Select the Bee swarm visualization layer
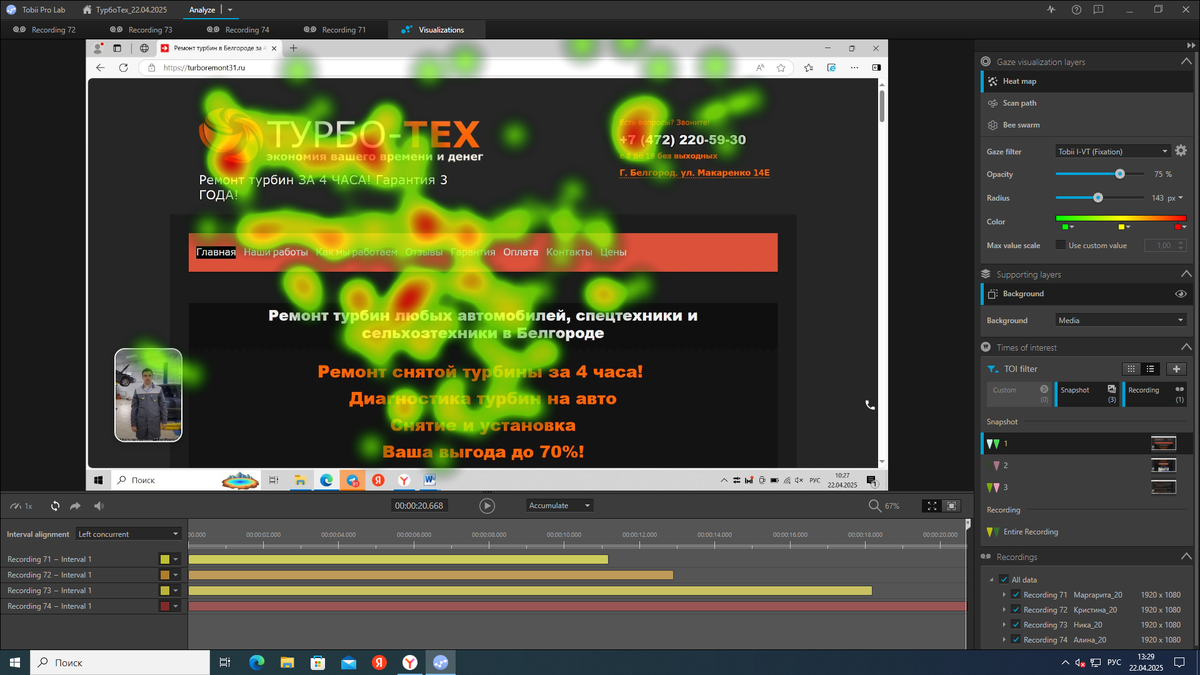The width and height of the screenshot is (1200, 675). tap(1086, 125)
